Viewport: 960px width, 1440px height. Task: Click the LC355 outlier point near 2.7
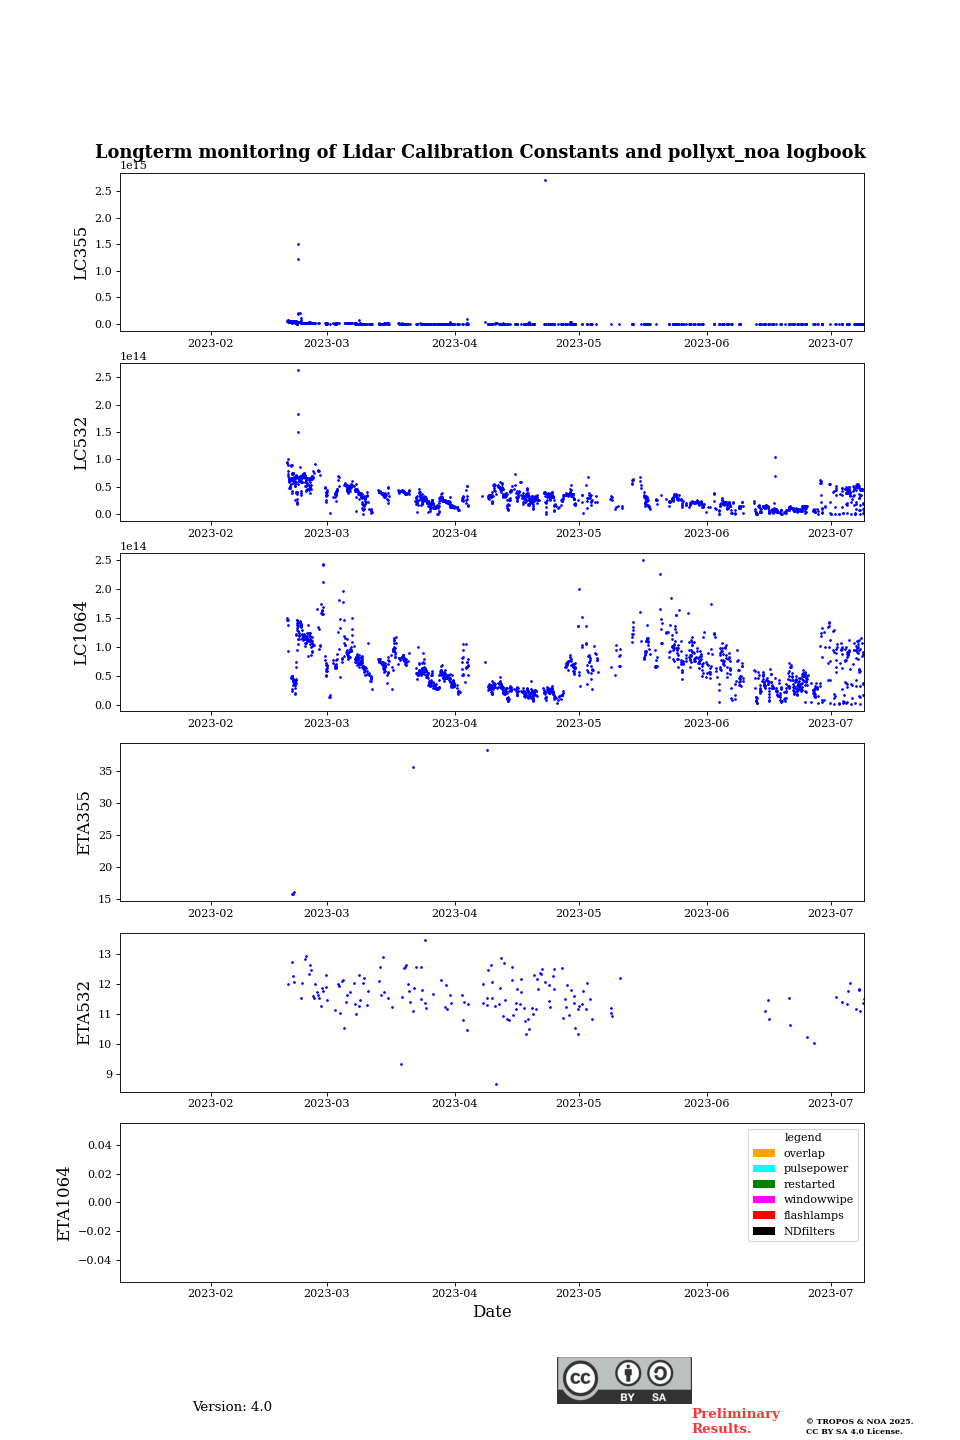[x=545, y=180]
